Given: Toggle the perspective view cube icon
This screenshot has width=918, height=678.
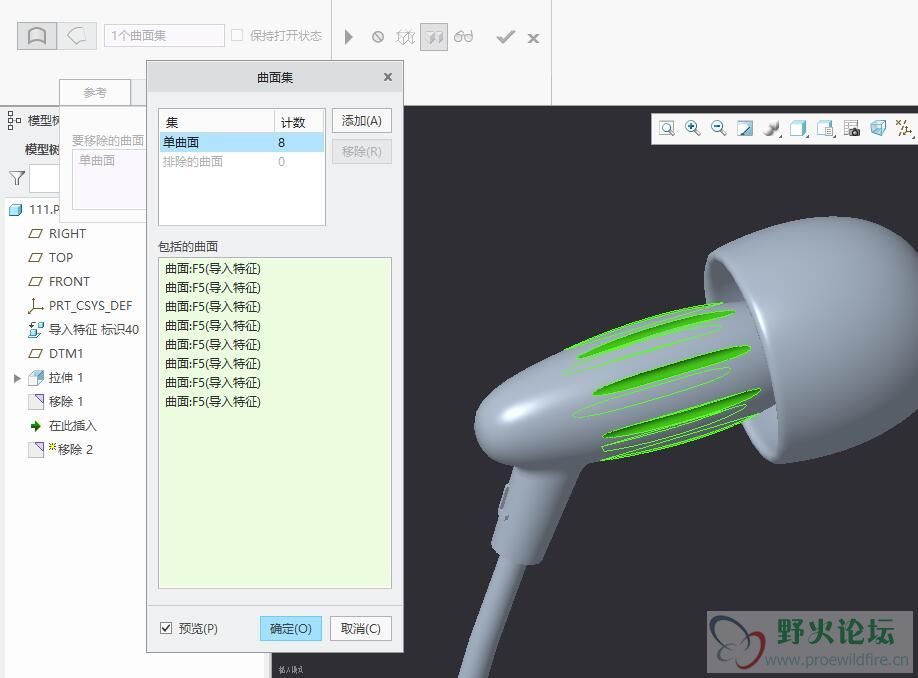Looking at the screenshot, I should pyautogui.click(x=878, y=128).
